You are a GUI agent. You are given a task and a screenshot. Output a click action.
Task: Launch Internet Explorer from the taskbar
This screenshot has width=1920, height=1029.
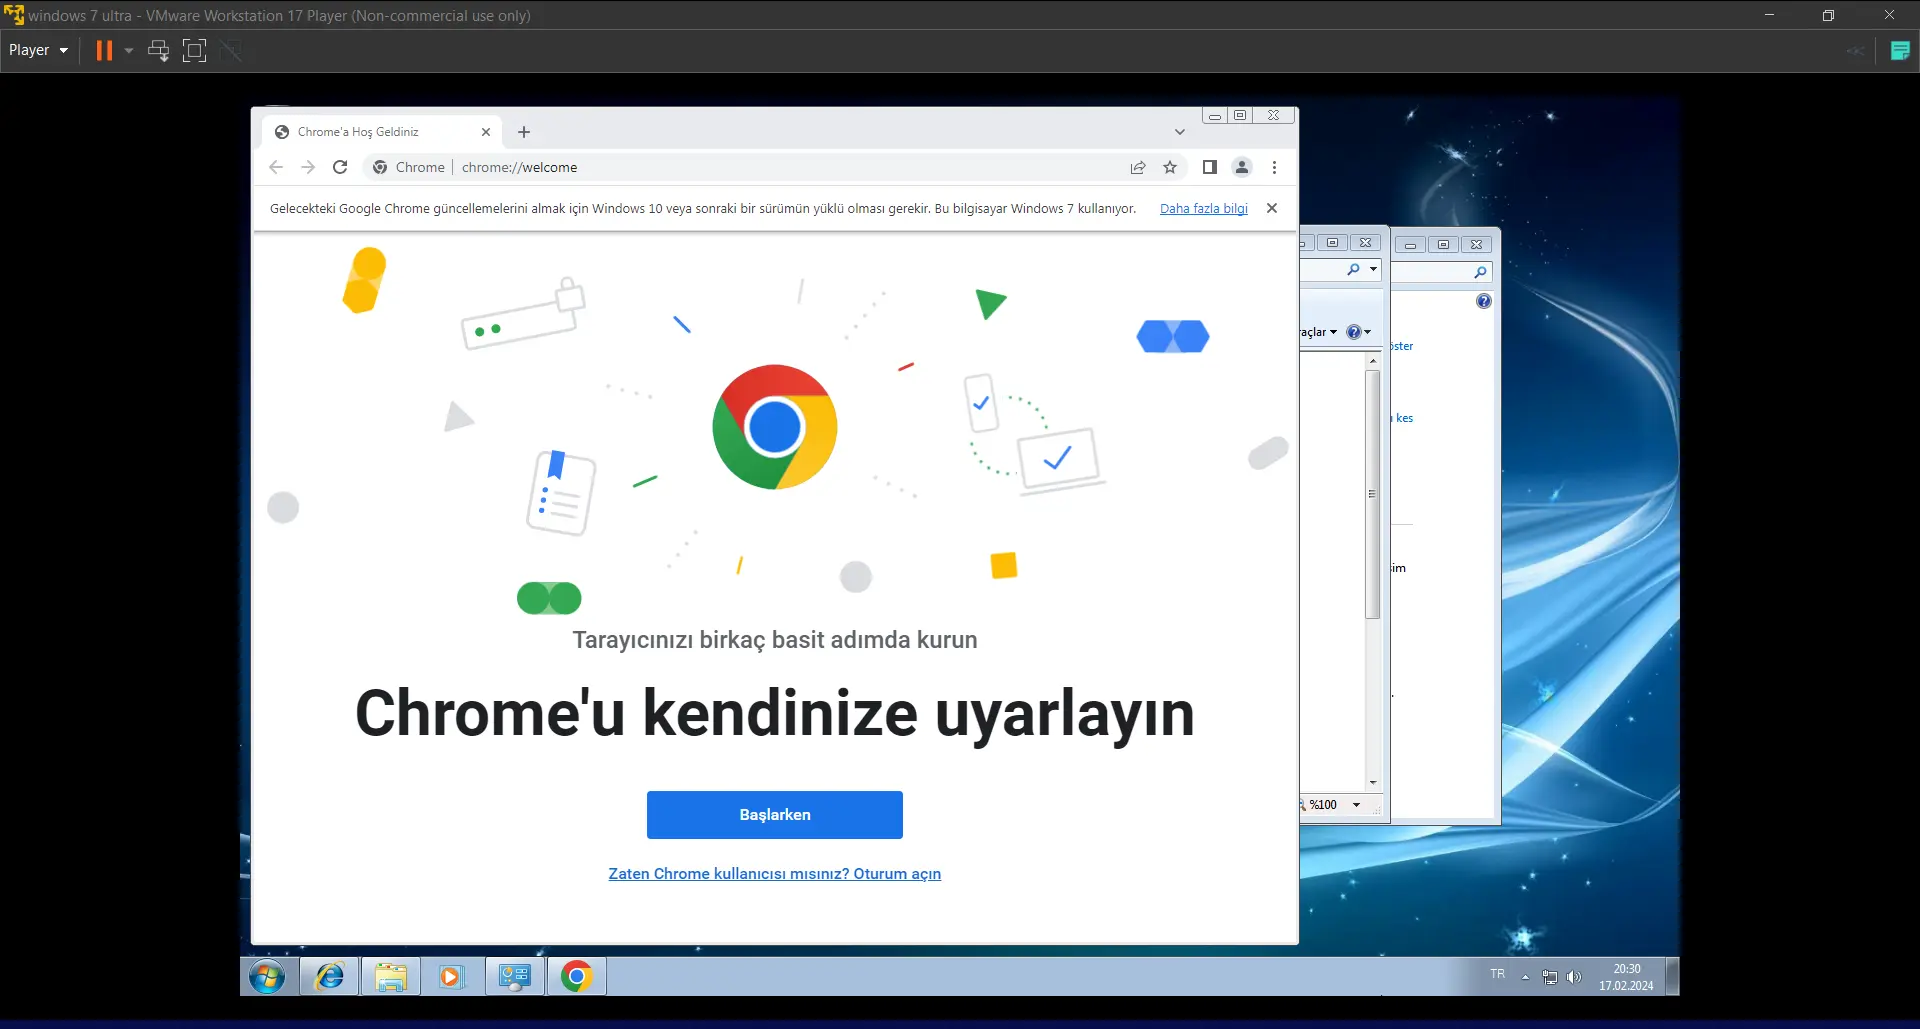click(330, 977)
